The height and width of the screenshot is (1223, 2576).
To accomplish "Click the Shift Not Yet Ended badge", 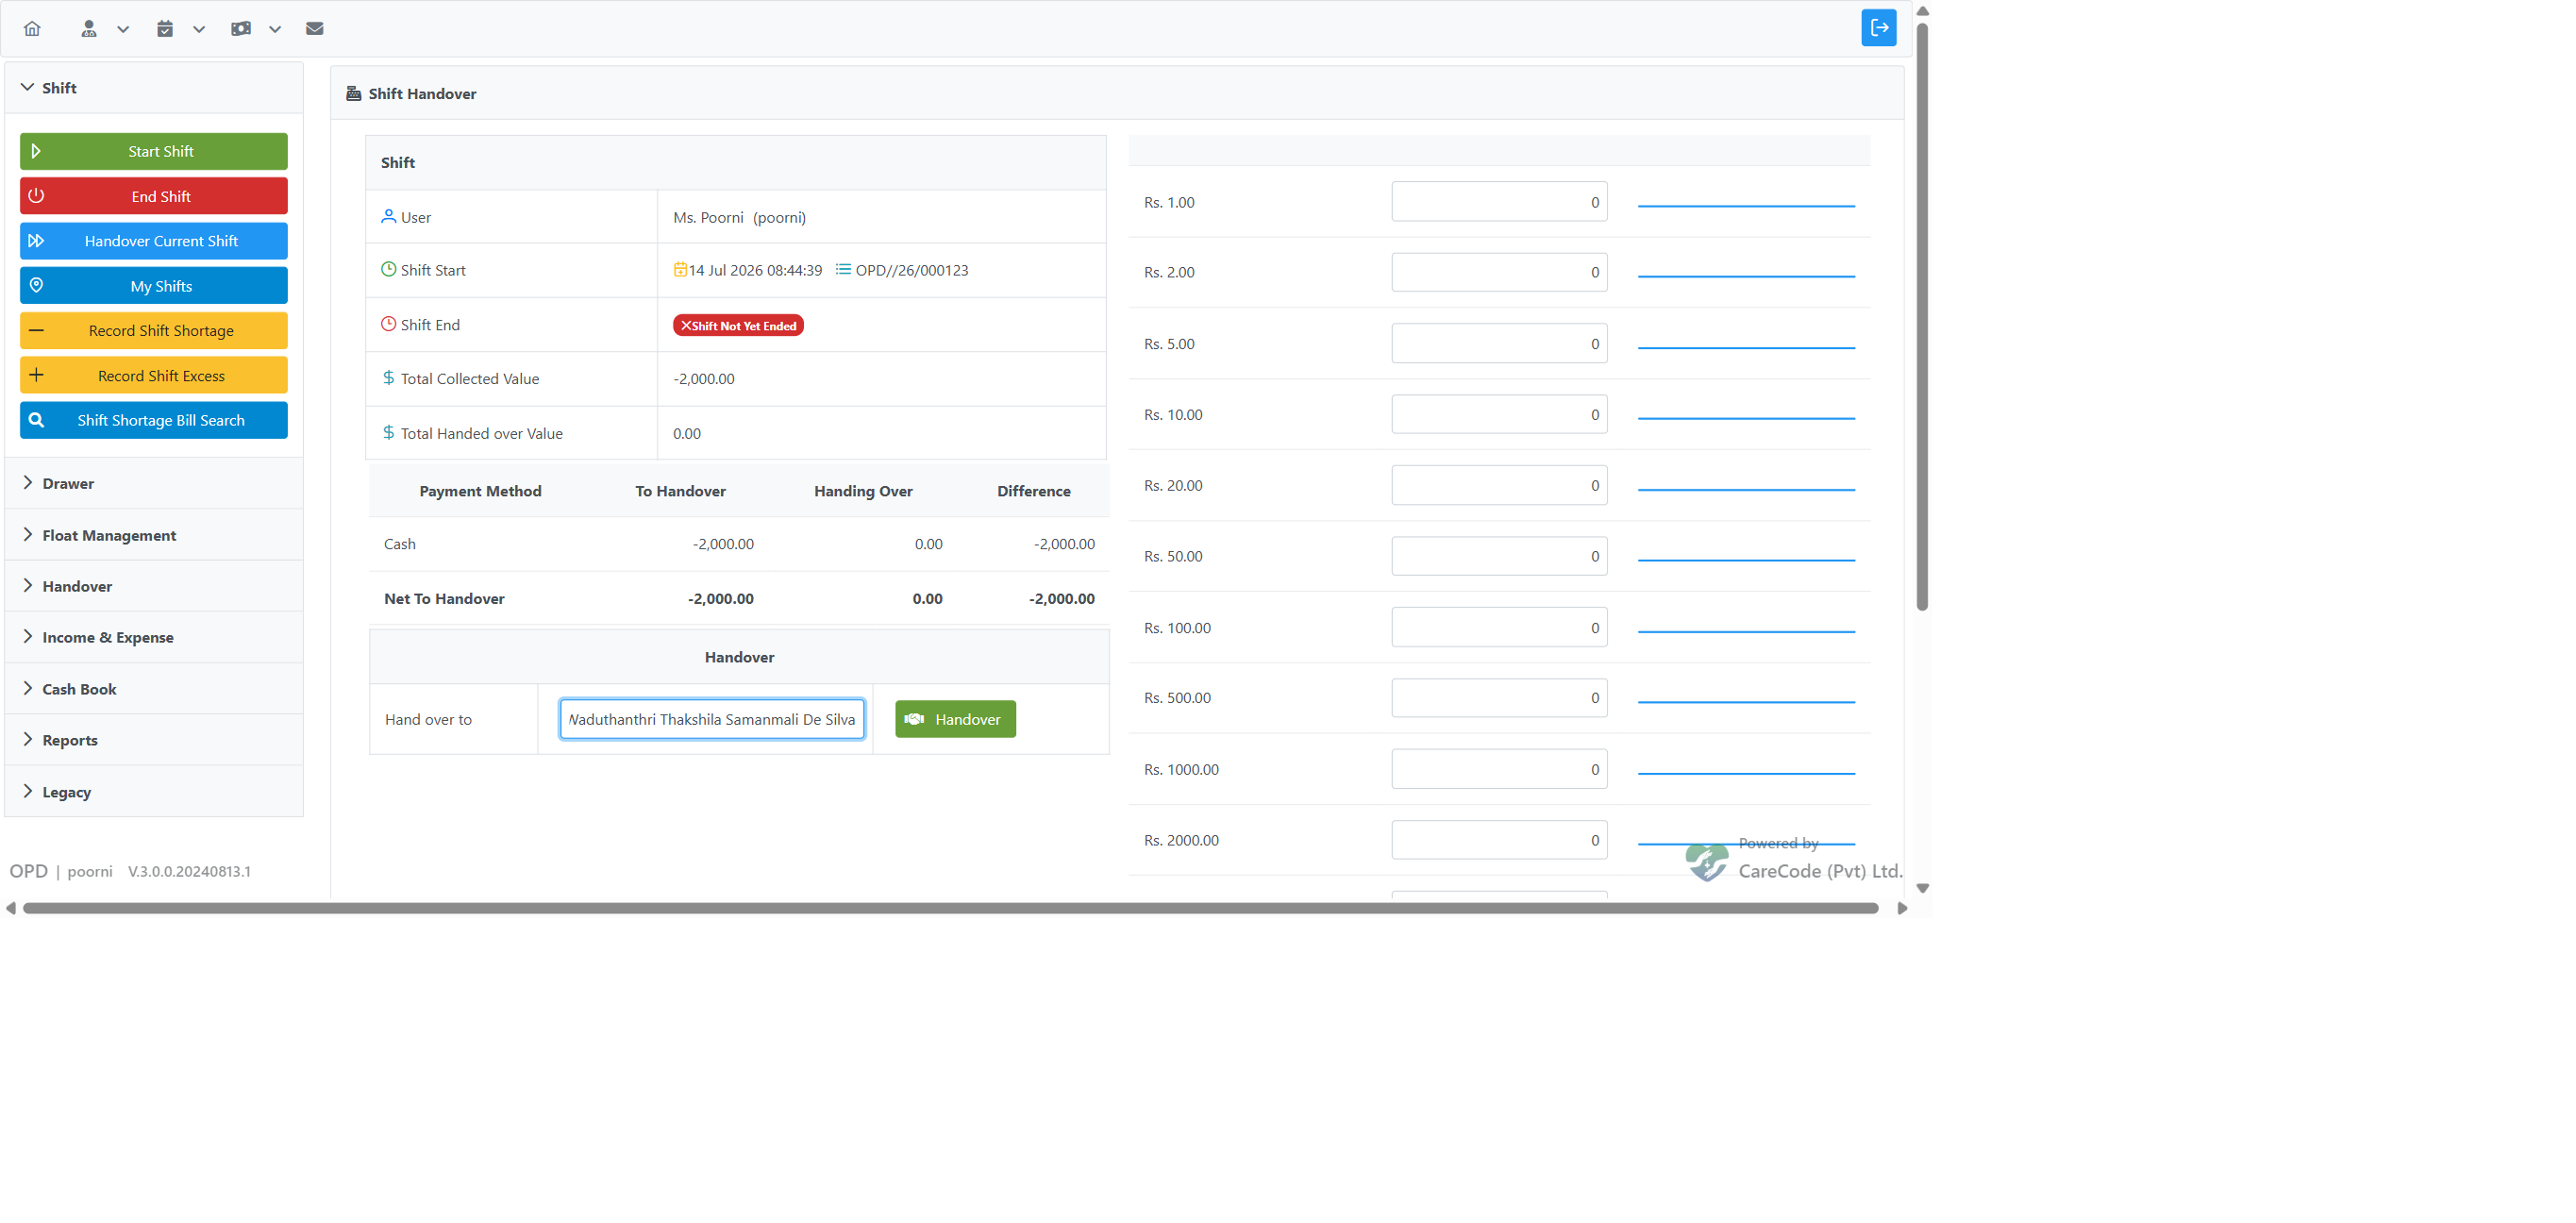I will (x=738, y=326).
